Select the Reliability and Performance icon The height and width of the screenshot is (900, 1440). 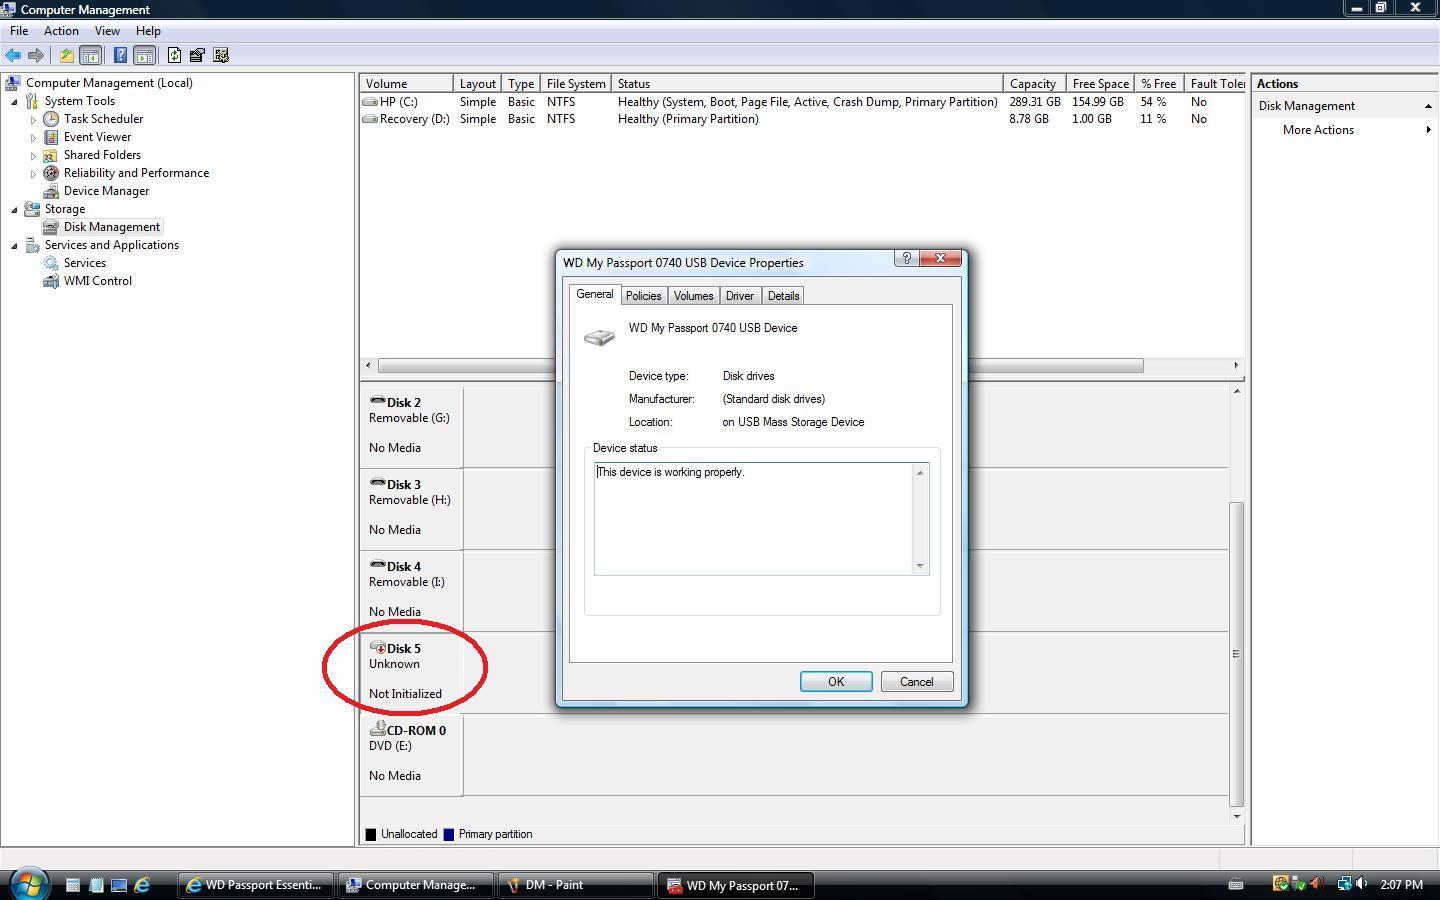pos(51,173)
